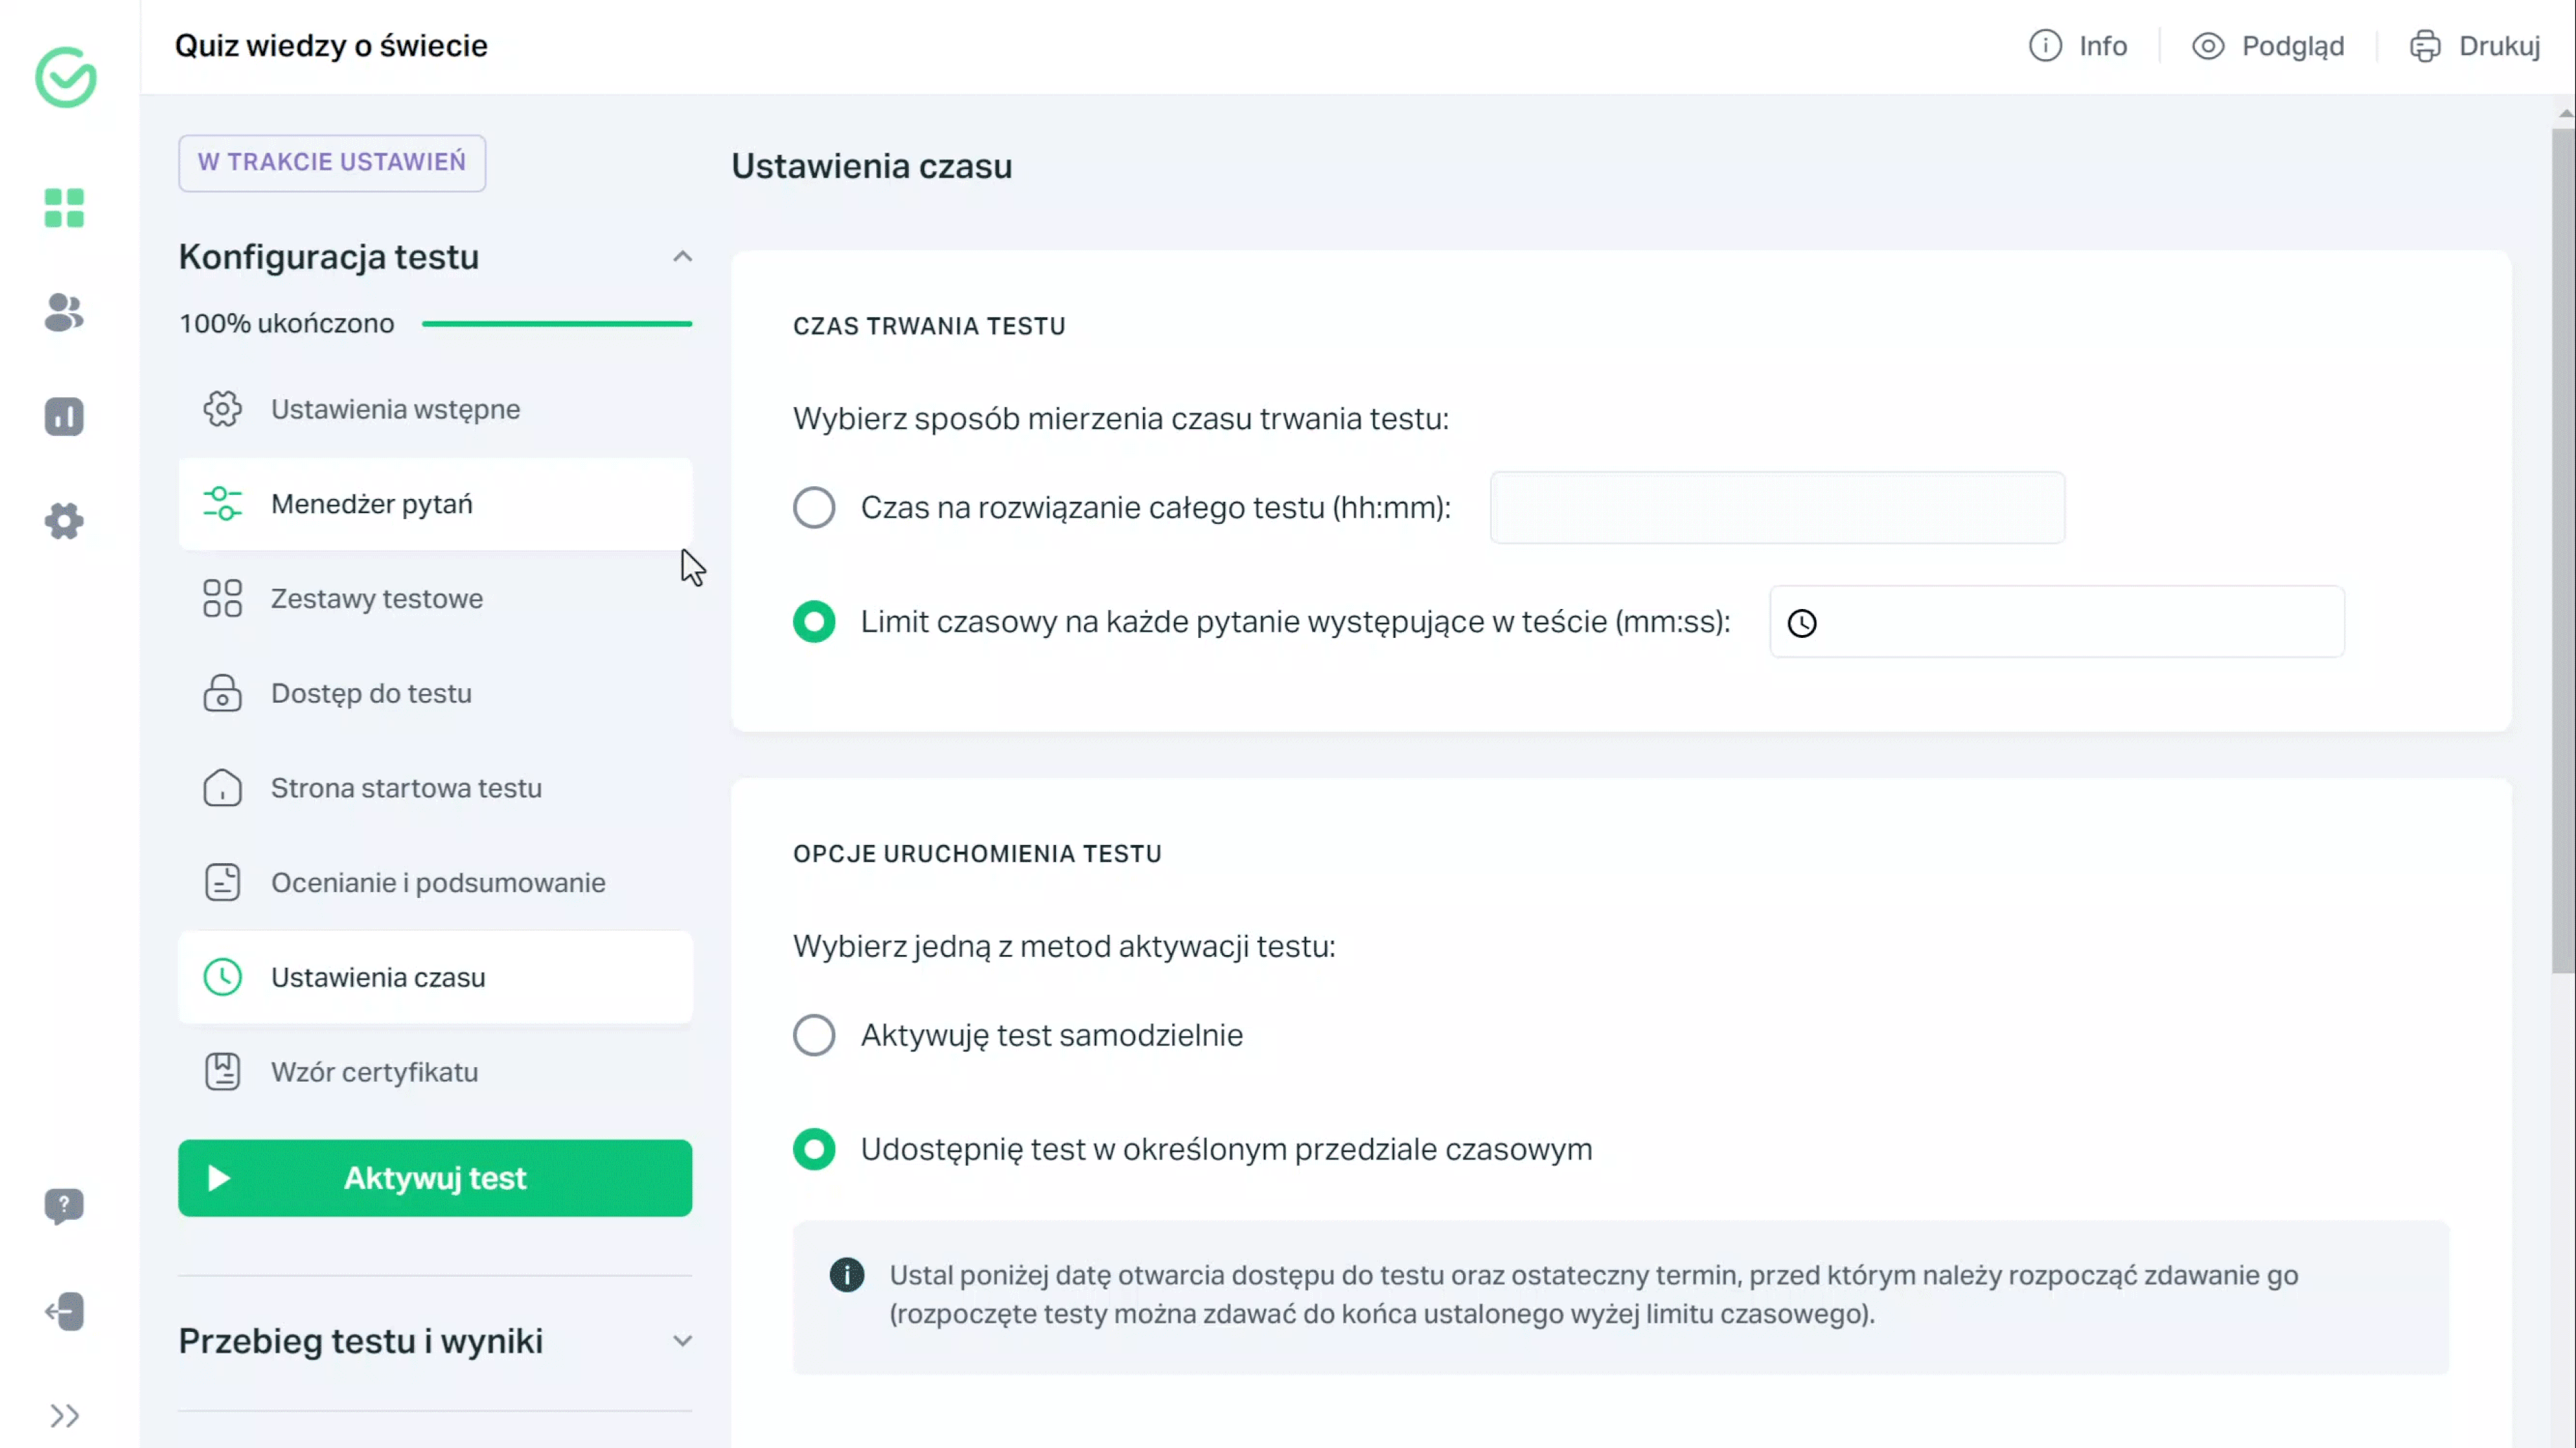Enable limit czasowy per question option
The width and height of the screenshot is (2576, 1448).
click(814, 620)
